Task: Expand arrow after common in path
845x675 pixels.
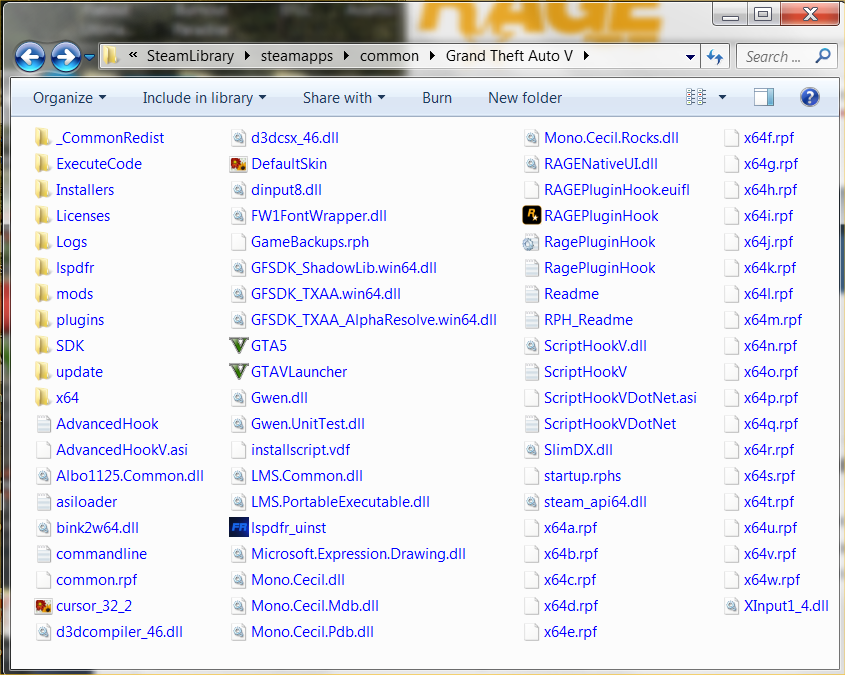Action: coord(432,56)
